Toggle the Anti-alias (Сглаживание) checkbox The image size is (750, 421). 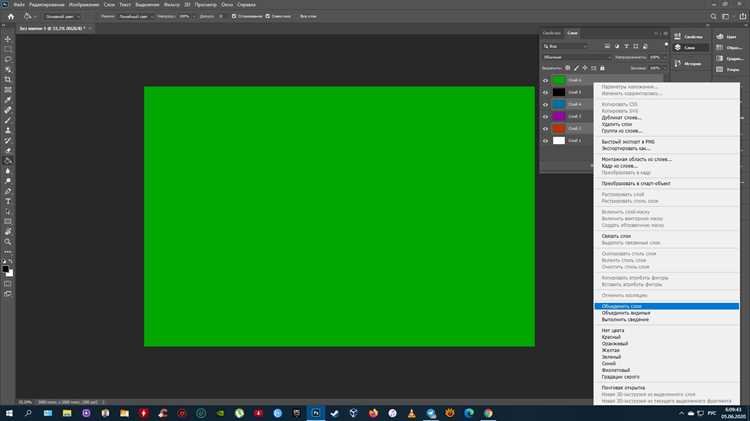[x=234, y=16]
